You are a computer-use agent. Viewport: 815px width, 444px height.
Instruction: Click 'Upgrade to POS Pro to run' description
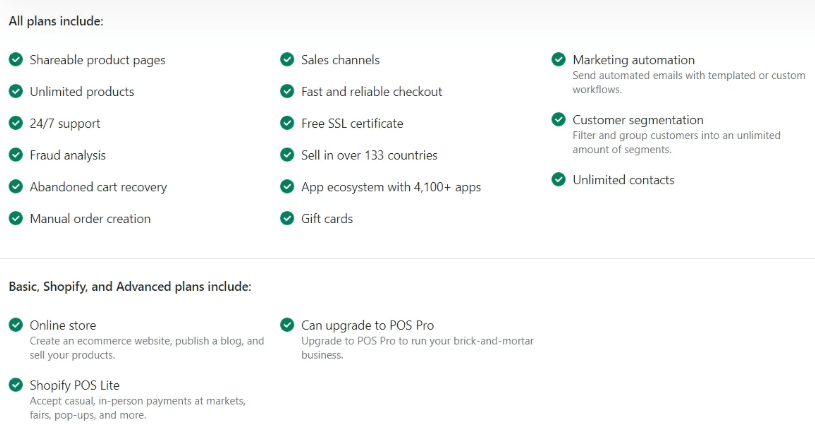417,348
